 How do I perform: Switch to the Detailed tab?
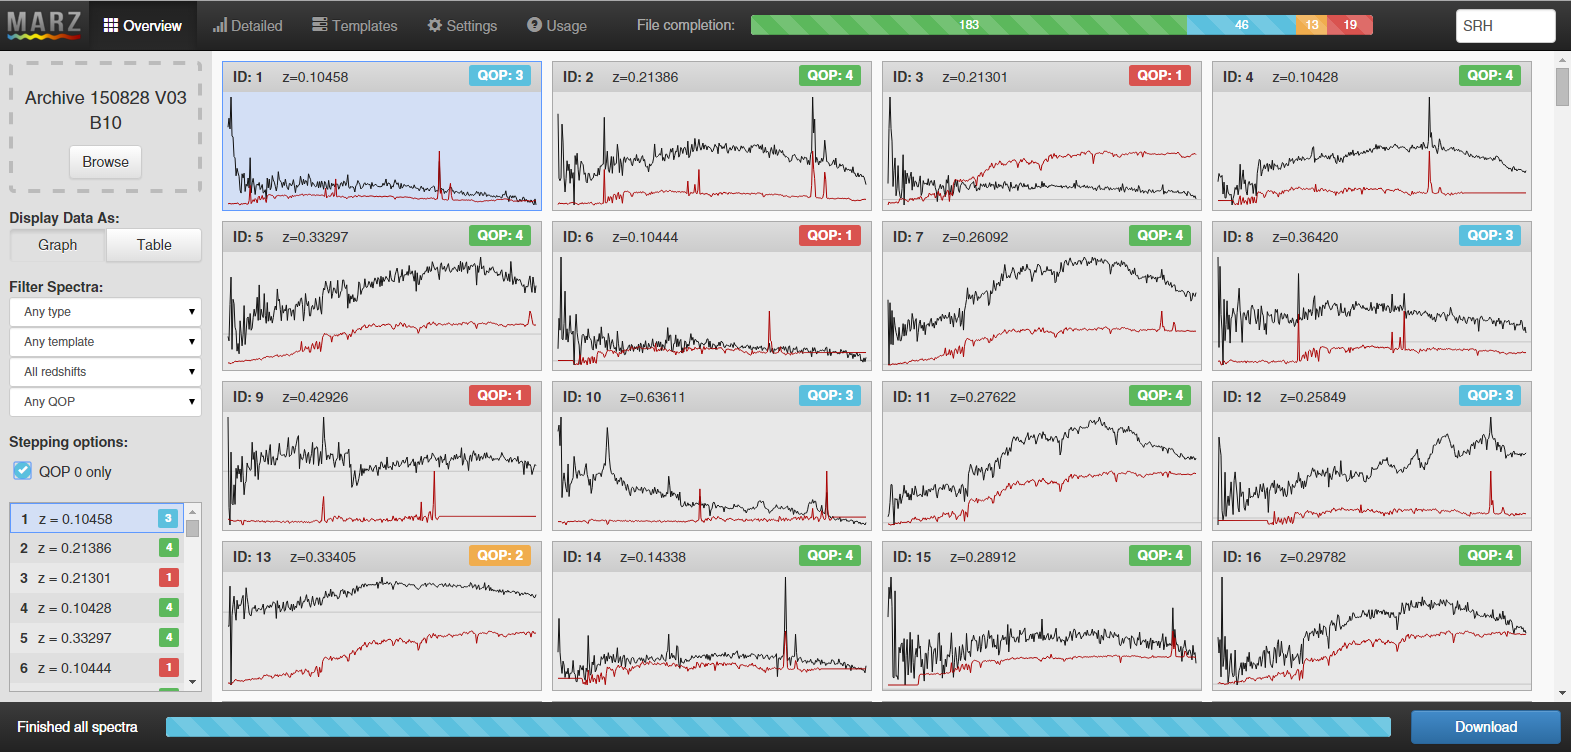(247, 25)
